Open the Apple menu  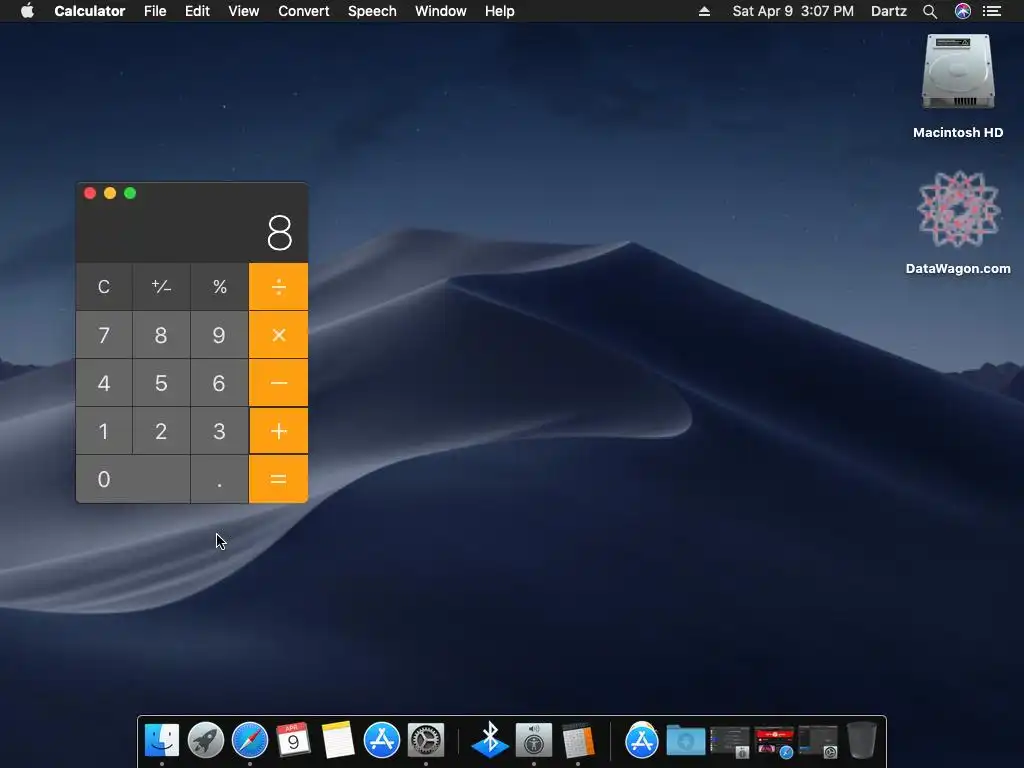coord(27,11)
